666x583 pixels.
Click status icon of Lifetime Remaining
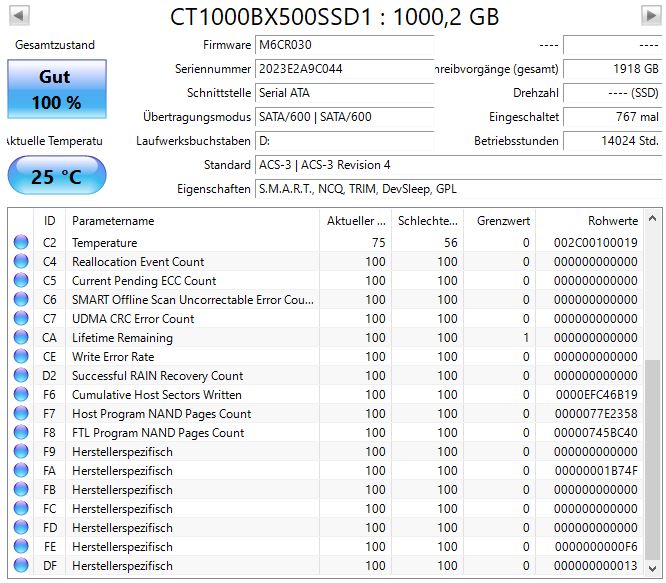tap(21, 337)
